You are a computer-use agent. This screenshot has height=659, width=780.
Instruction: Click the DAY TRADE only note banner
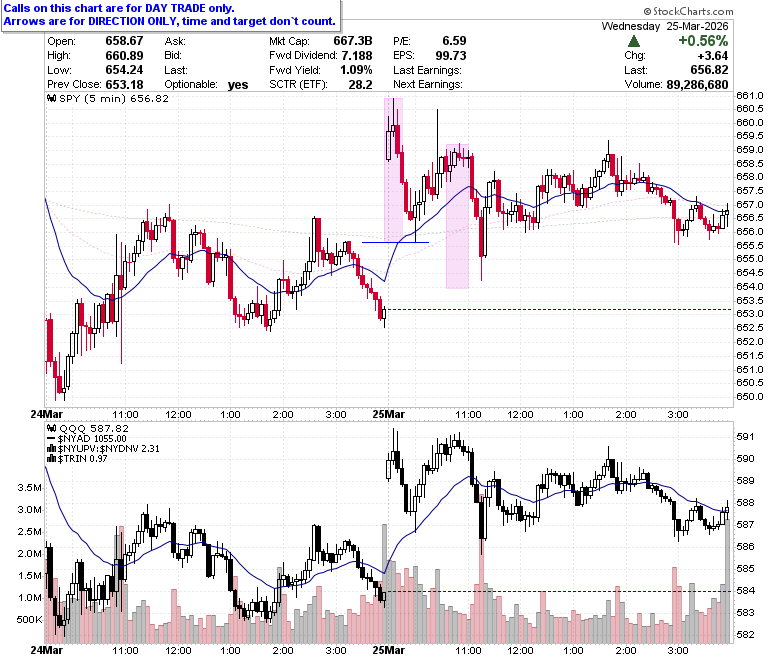[171, 15]
